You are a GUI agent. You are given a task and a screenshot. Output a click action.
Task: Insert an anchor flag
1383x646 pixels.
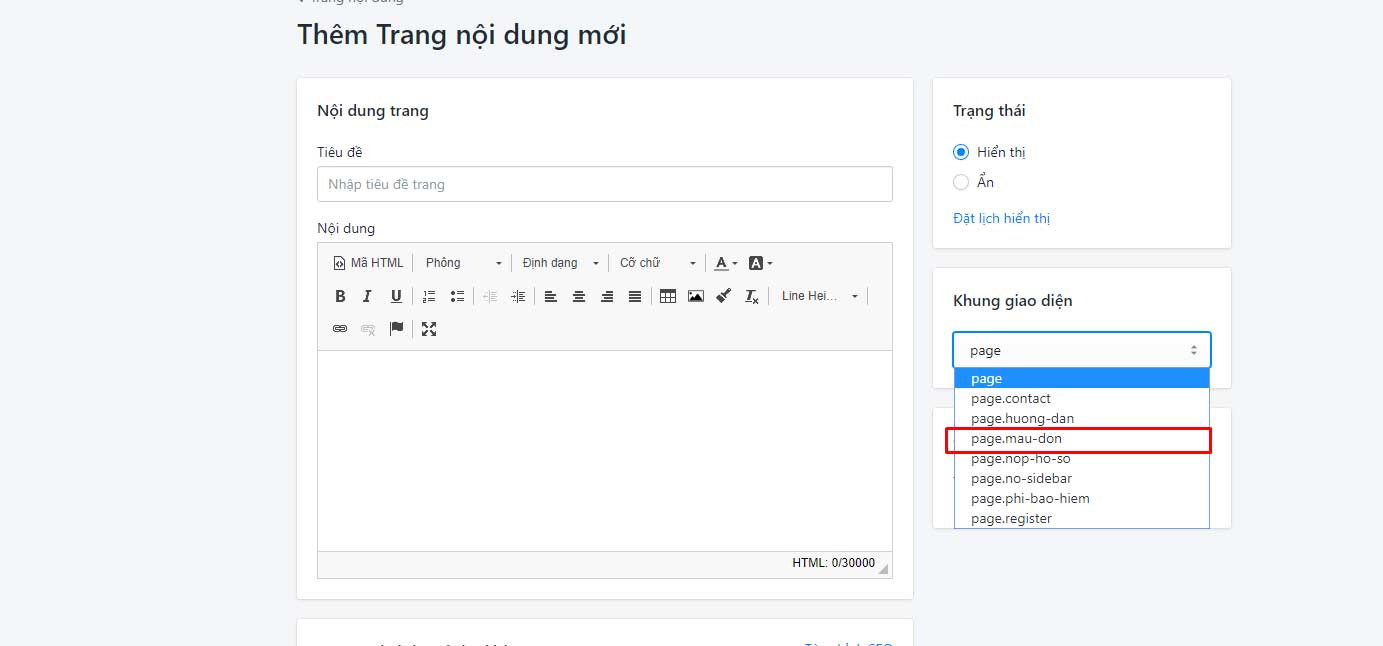tap(396, 328)
